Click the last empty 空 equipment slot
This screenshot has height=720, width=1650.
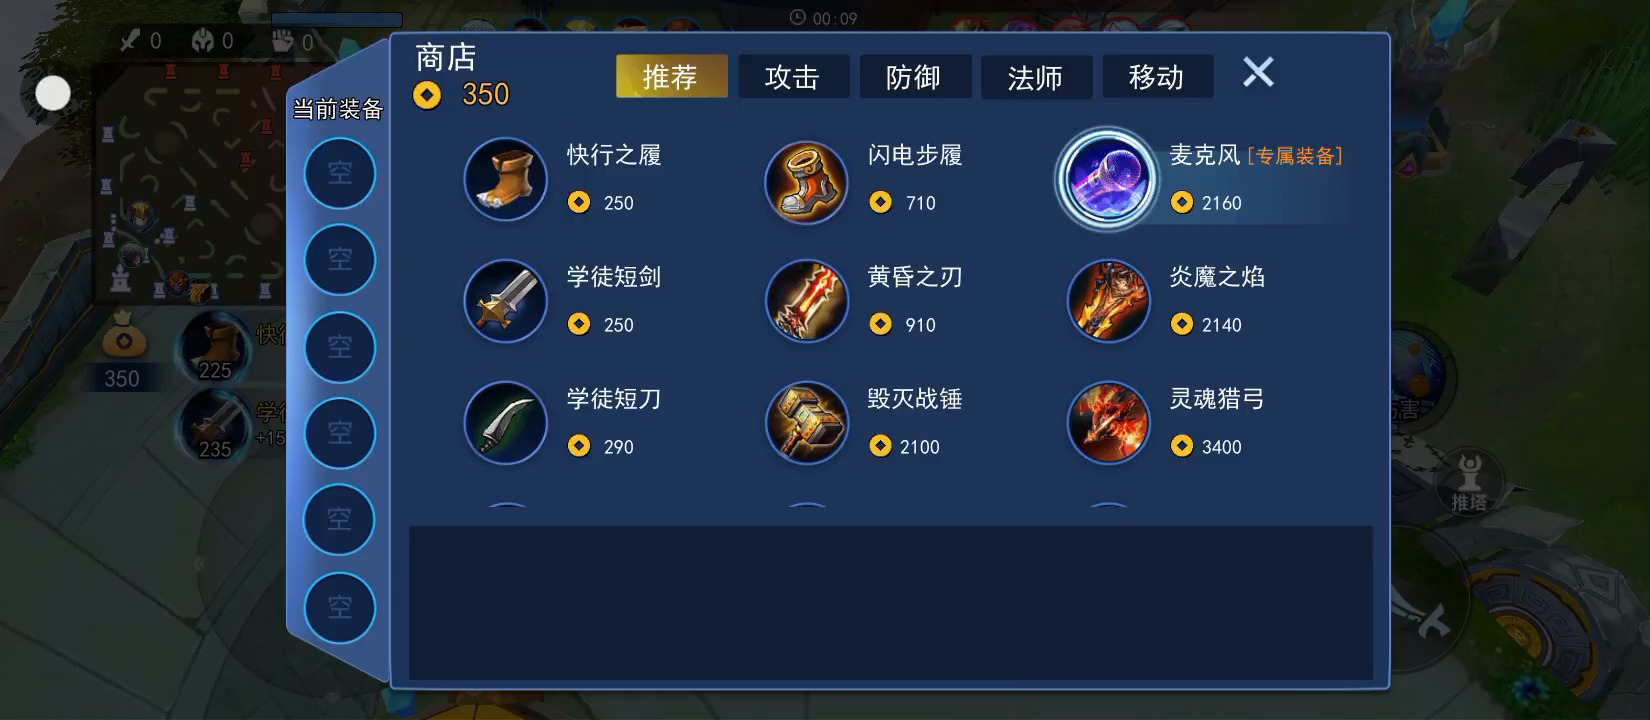[340, 607]
